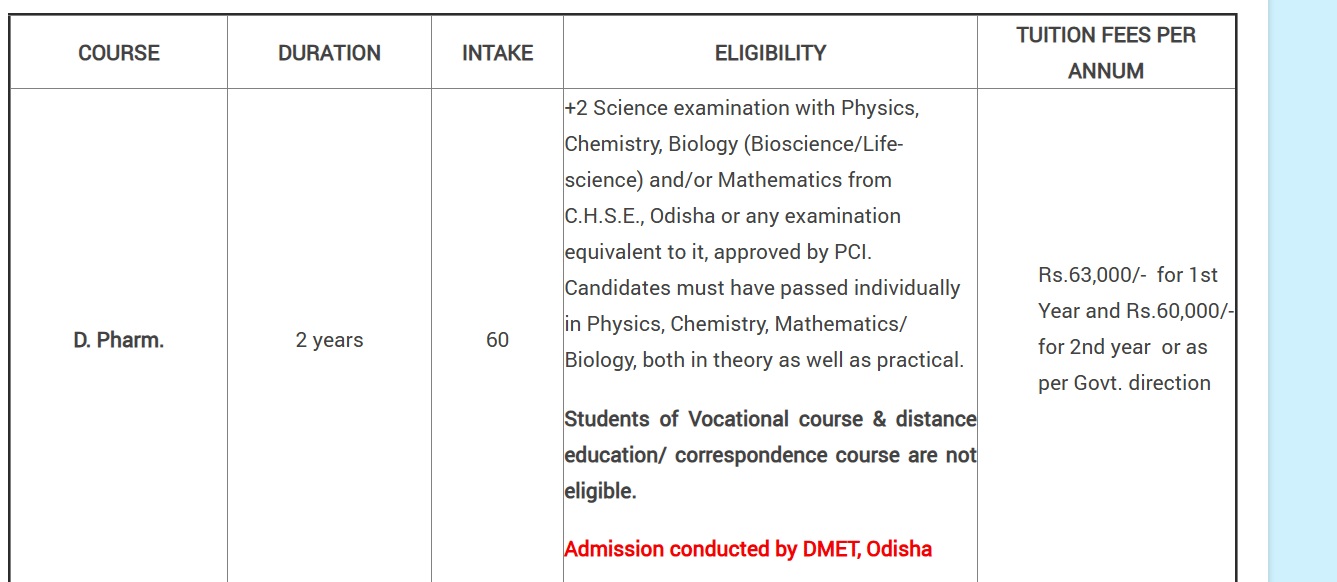This screenshot has width=1337, height=582.
Task: Click the bold word eligible.
Action: [600, 491]
